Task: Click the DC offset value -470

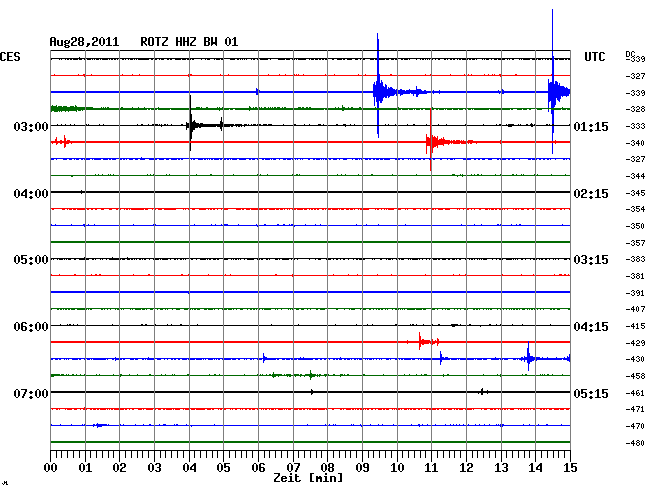Action: [x=635, y=426]
